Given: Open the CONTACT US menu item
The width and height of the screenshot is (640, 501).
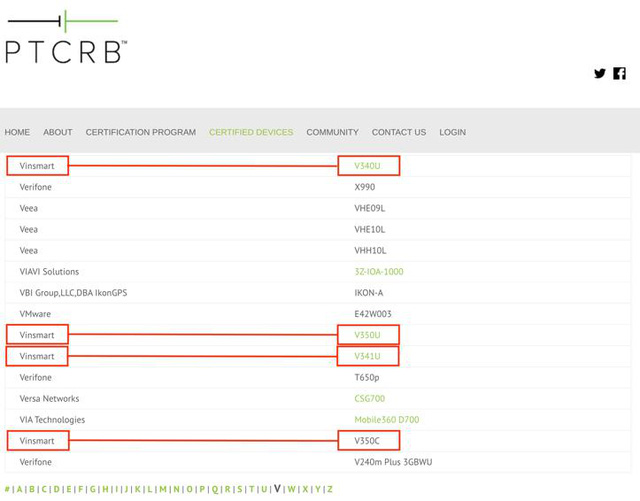Looking at the screenshot, I should (x=399, y=132).
